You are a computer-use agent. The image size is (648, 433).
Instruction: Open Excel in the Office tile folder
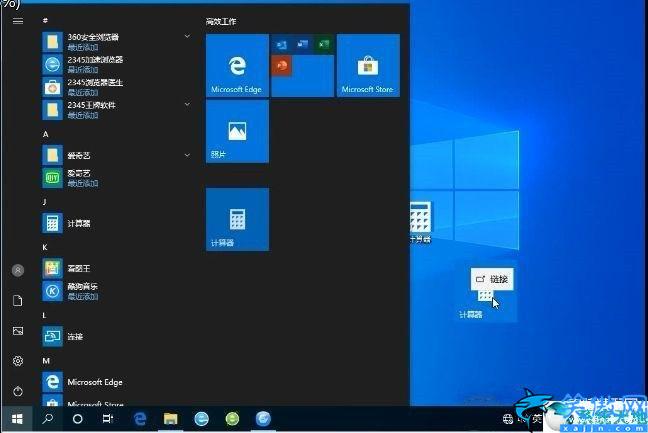coord(324,44)
